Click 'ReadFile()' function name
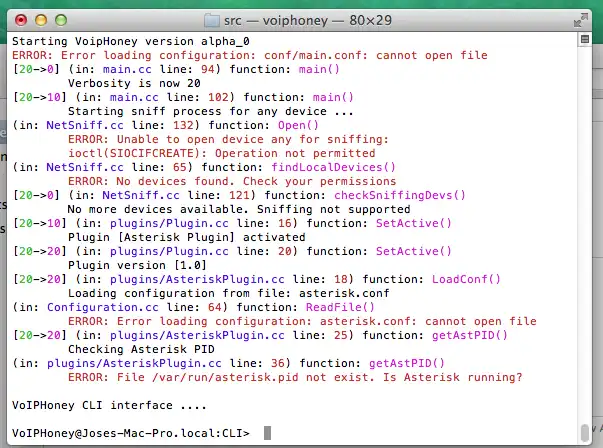 pyautogui.click(x=340, y=307)
